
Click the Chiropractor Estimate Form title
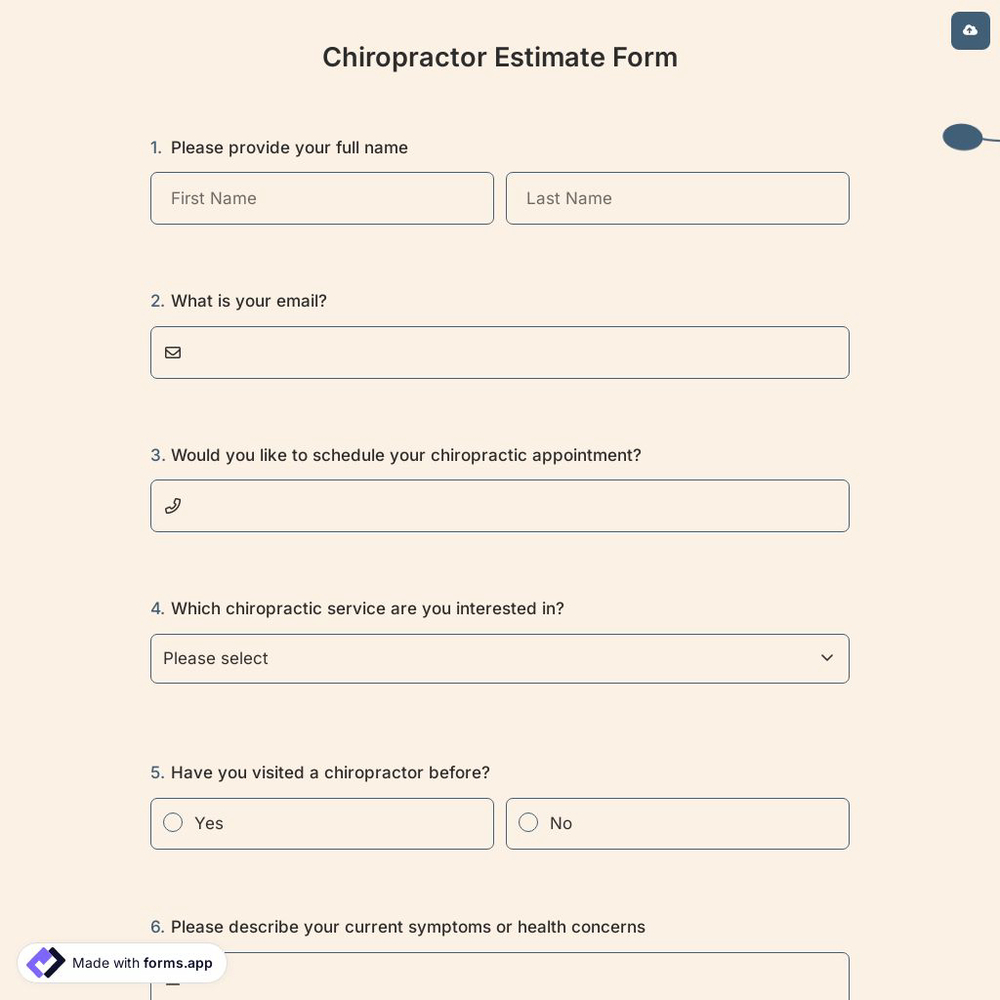(500, 57)
